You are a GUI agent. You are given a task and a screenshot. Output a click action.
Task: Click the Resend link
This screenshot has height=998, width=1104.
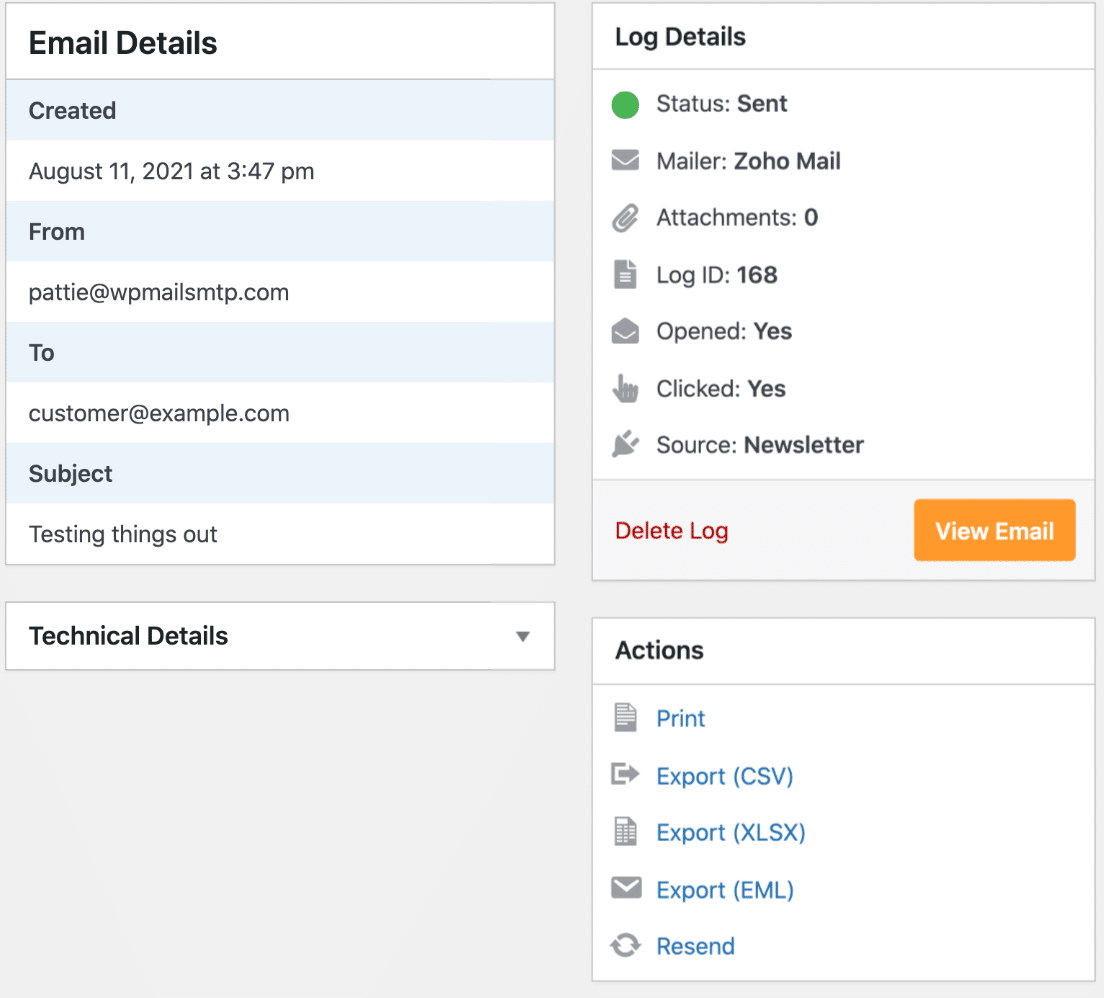(695, 945)
